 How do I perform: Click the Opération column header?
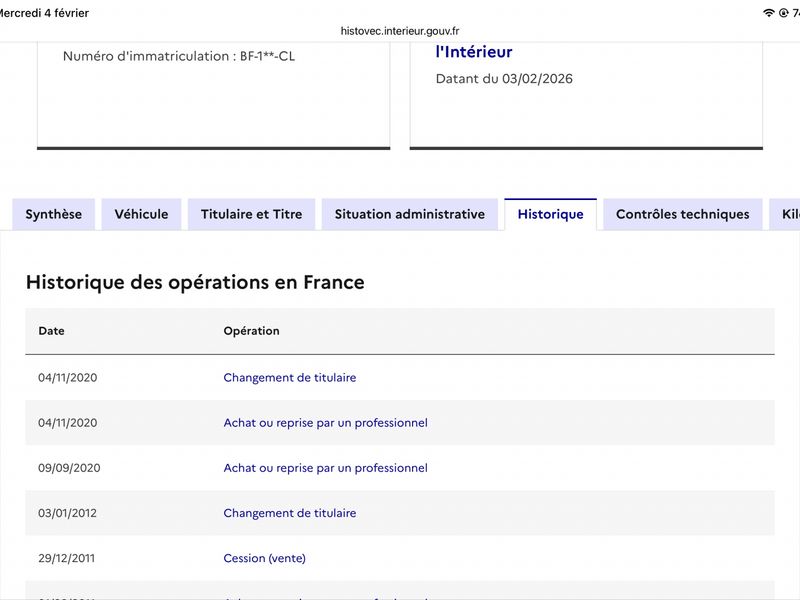[x=251, y=331]
